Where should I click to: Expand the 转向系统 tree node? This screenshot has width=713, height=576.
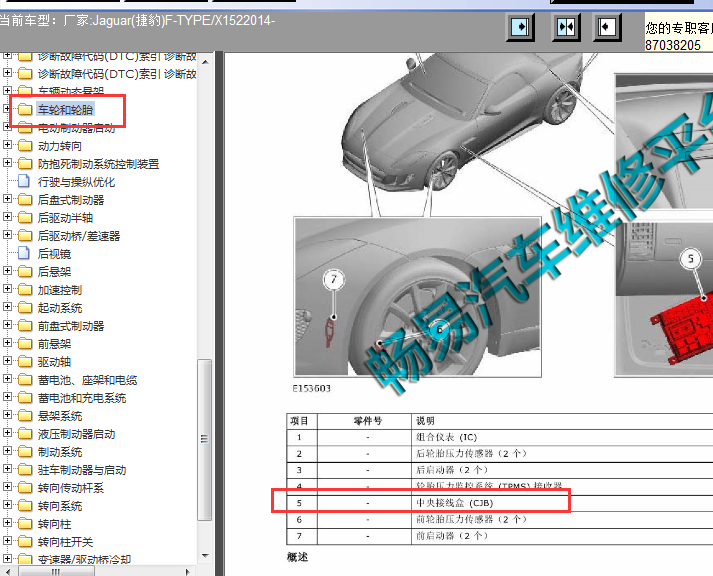pos(7,505)
